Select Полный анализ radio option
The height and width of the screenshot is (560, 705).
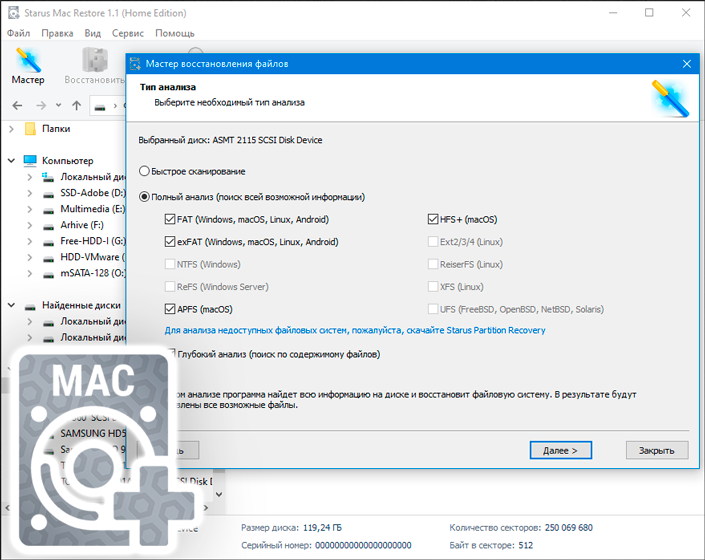[x=144, y=197]
